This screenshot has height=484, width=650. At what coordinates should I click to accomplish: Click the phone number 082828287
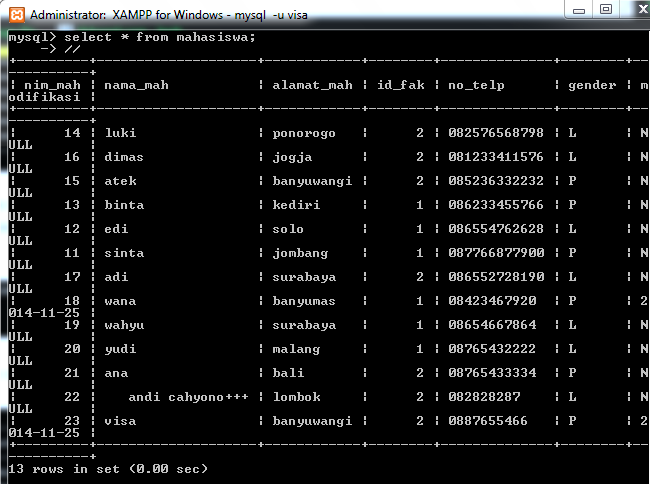coord(484,397)
